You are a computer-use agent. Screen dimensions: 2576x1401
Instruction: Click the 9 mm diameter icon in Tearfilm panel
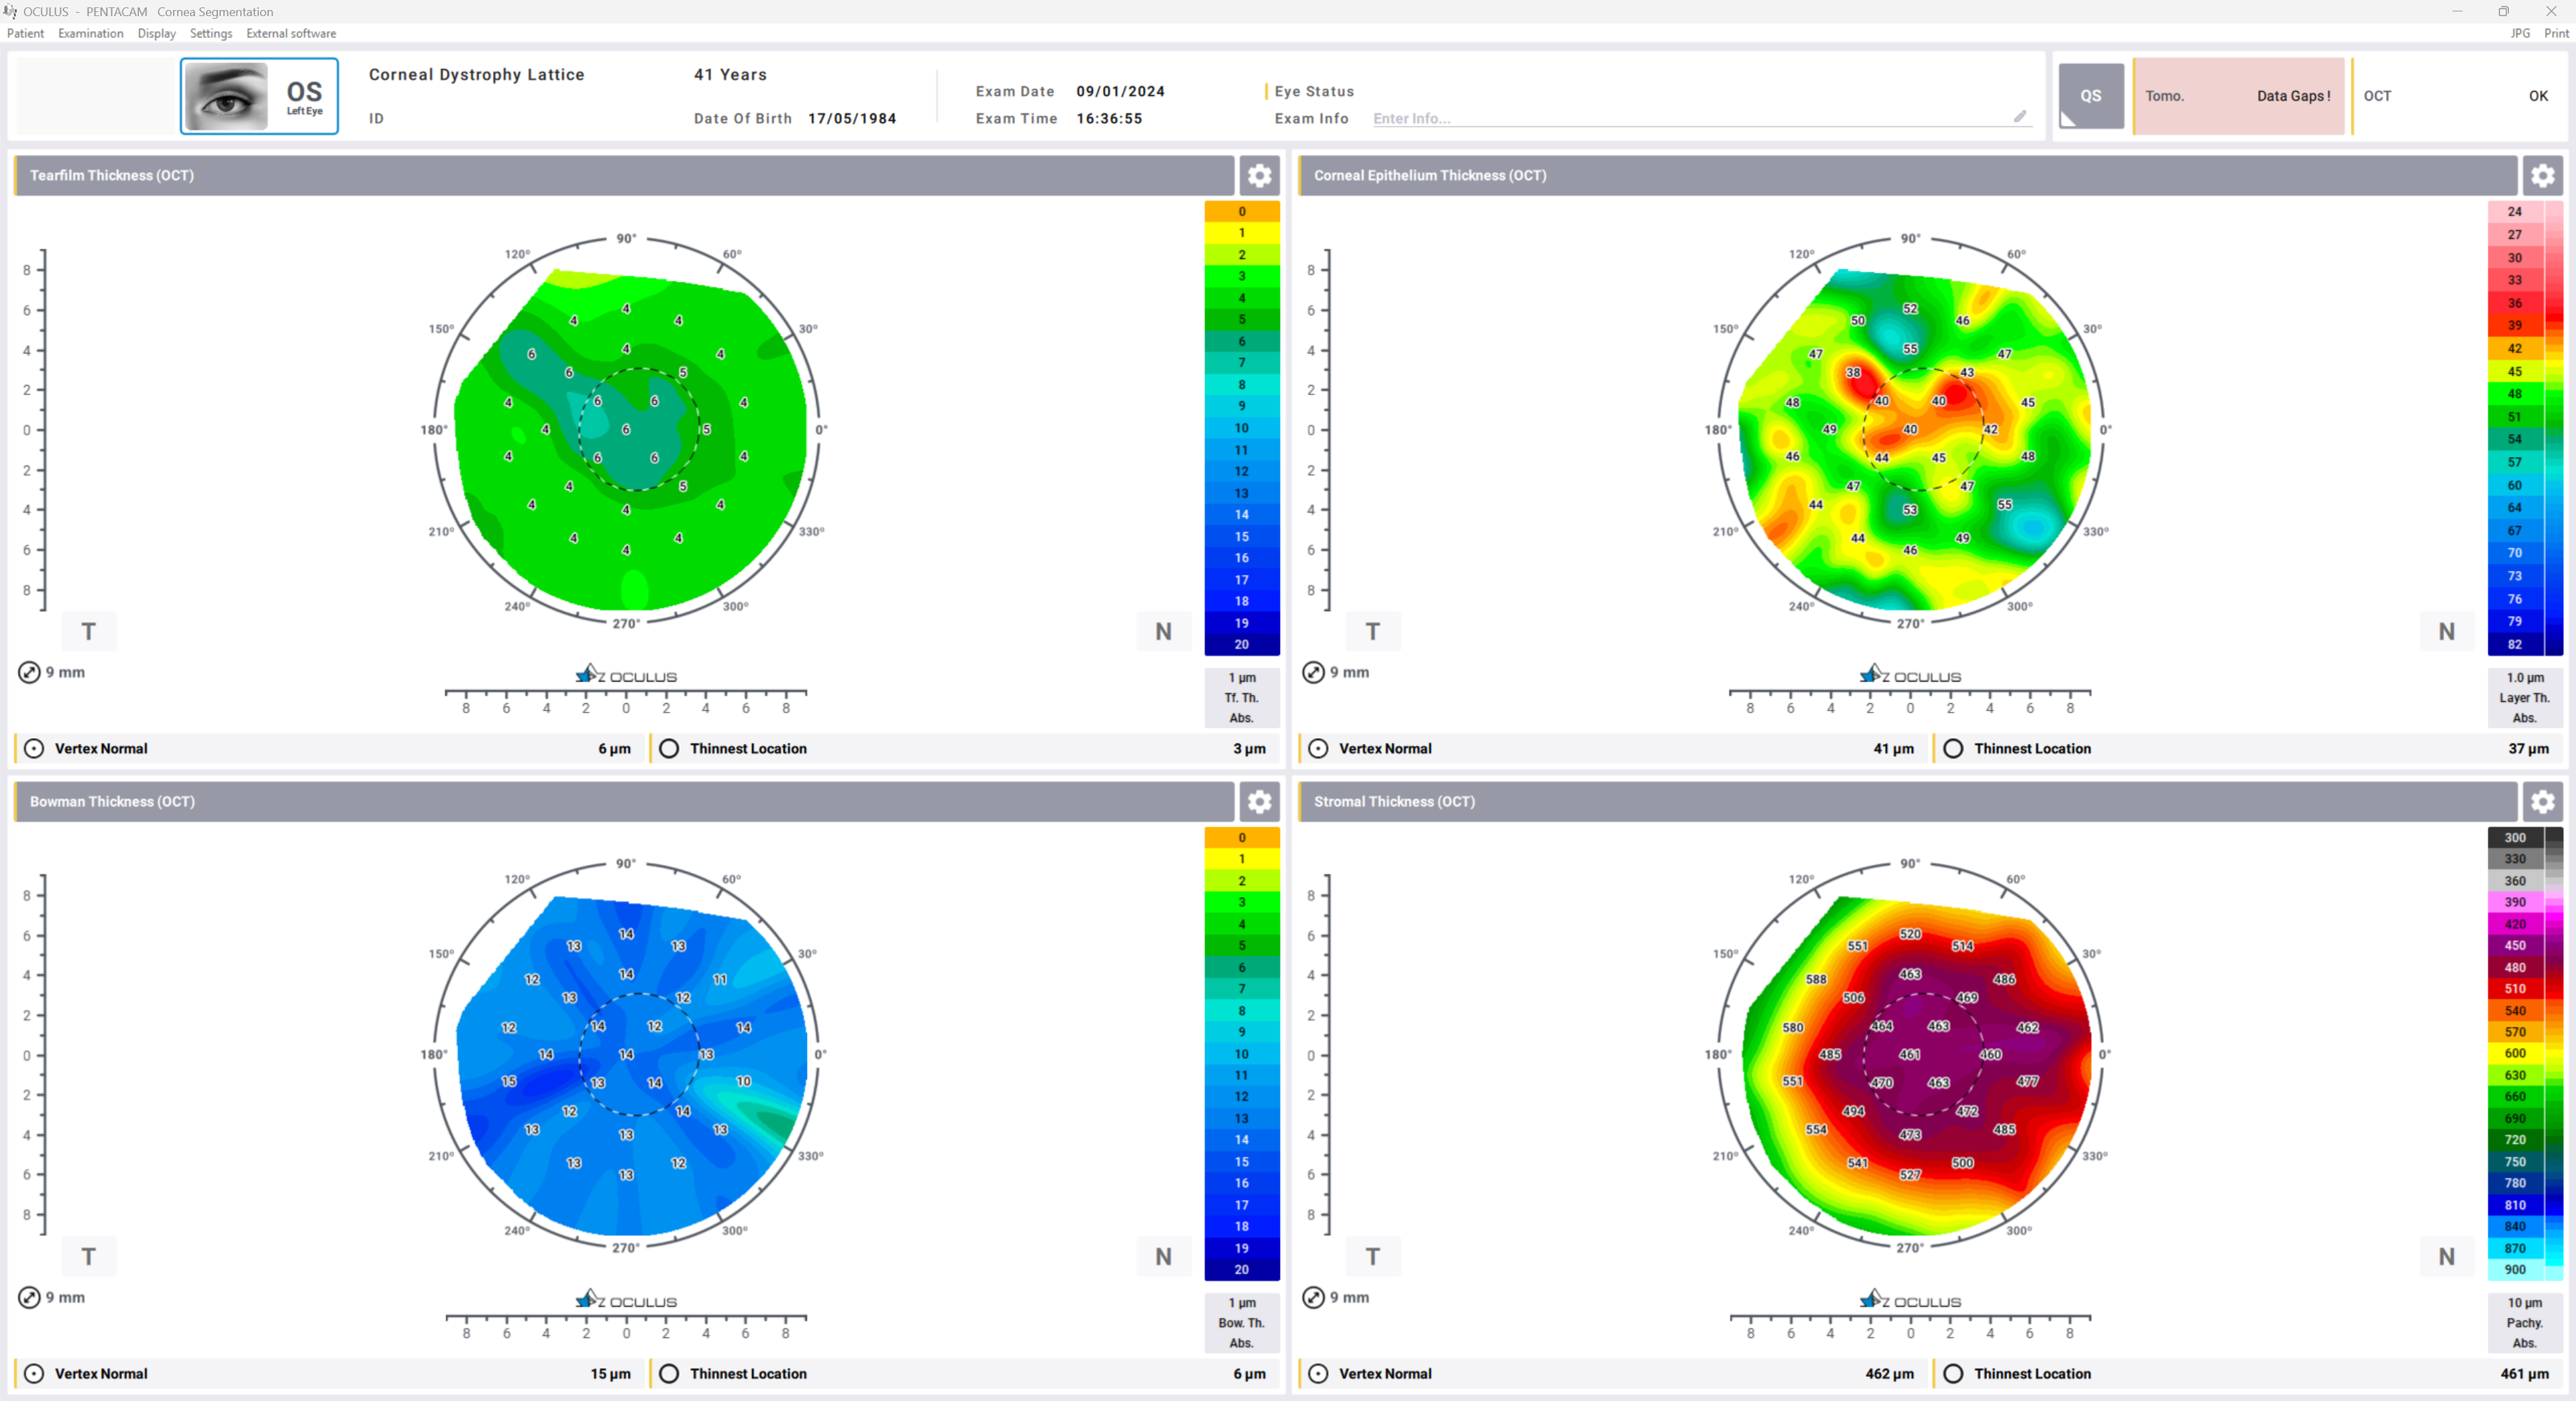click(x=29, y=672)
